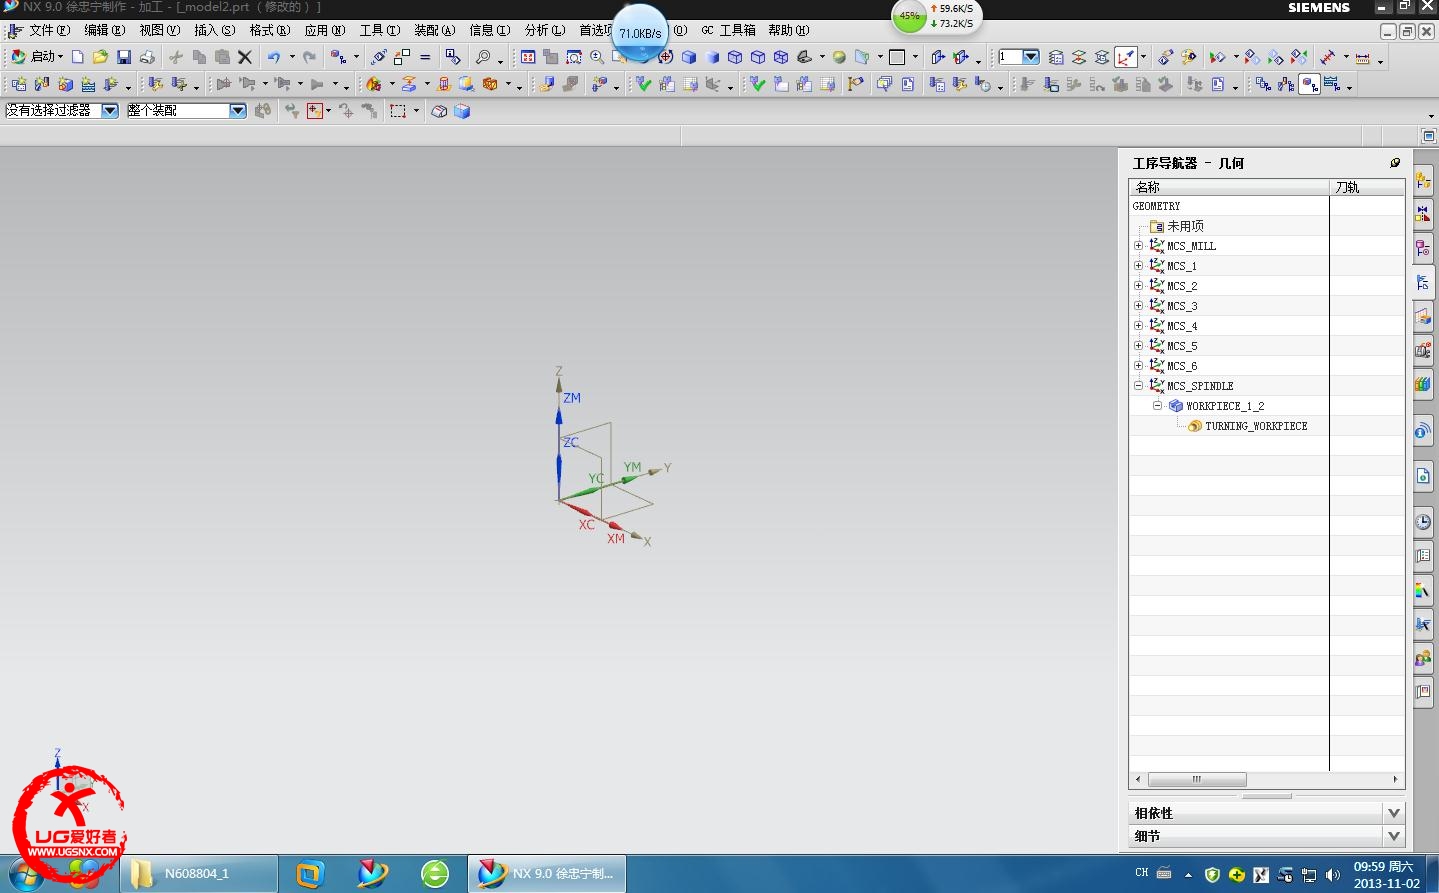1439x893 pixels.
Task: Click the Delete X icon
Action: pos(244,57)
